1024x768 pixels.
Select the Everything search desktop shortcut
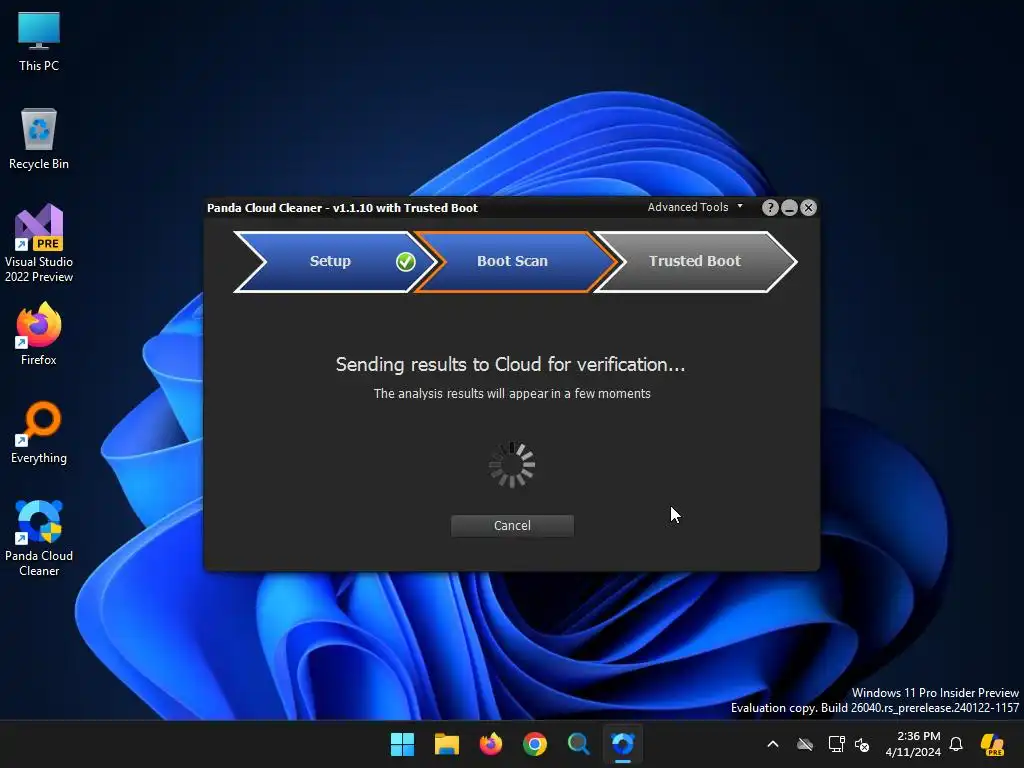pos(39,432)
